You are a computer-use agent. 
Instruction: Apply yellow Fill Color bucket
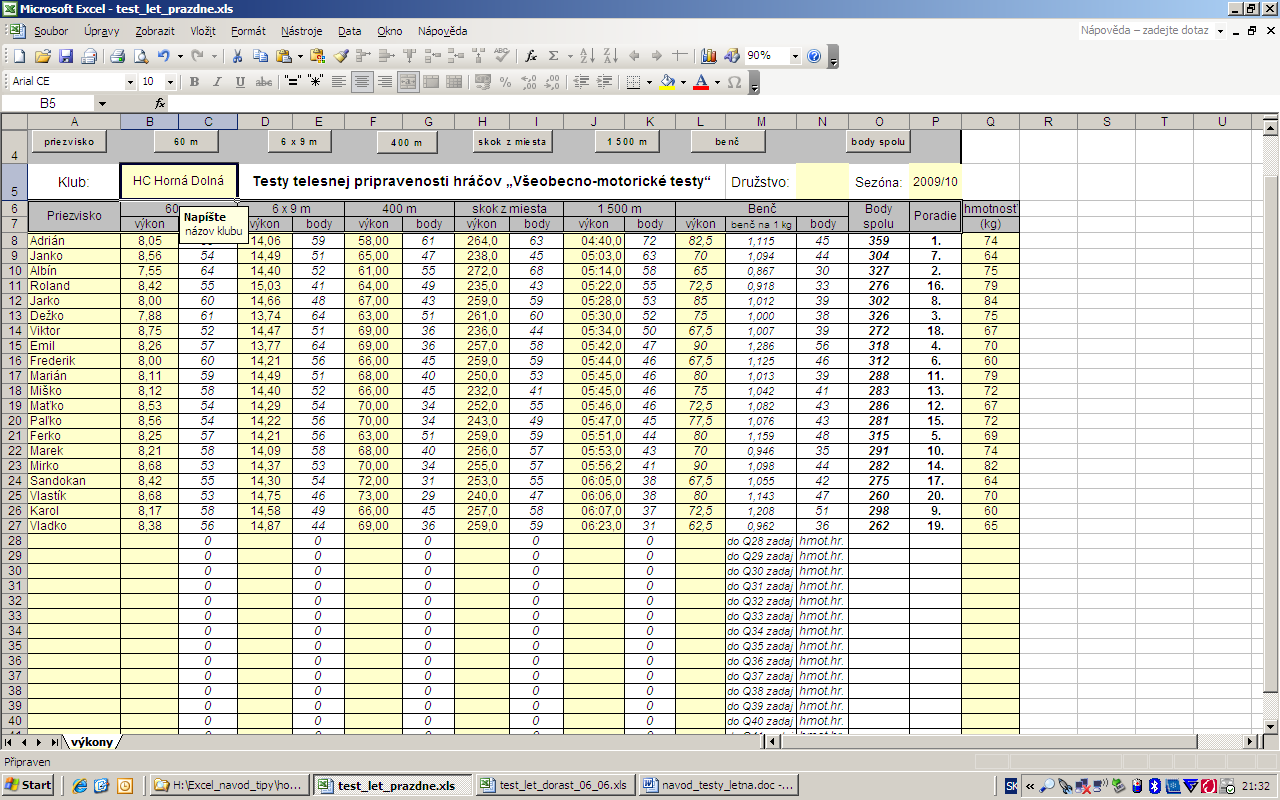tap(668, 82)
